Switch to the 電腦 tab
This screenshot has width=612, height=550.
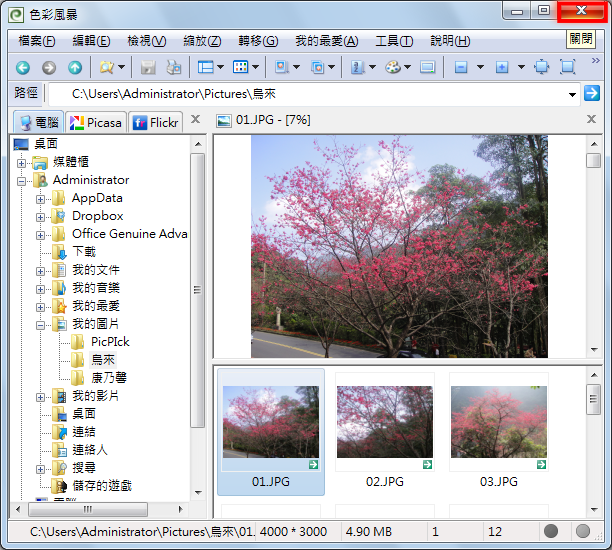39,122
